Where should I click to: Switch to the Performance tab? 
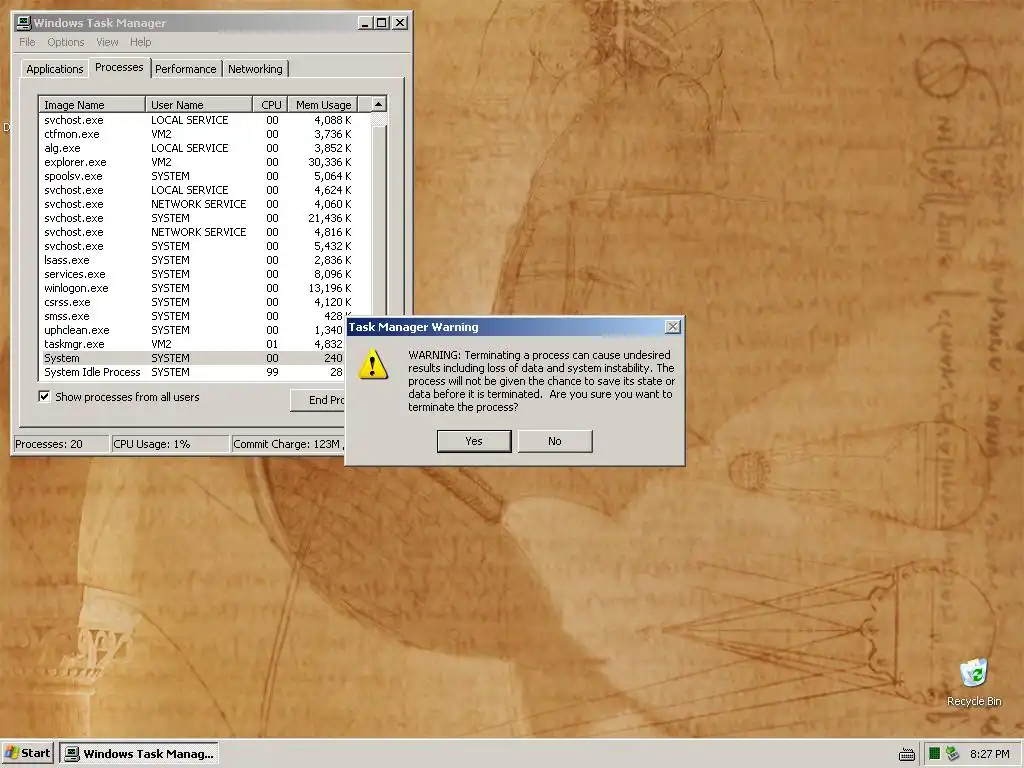pyautogui.click(x=185, y=69)
